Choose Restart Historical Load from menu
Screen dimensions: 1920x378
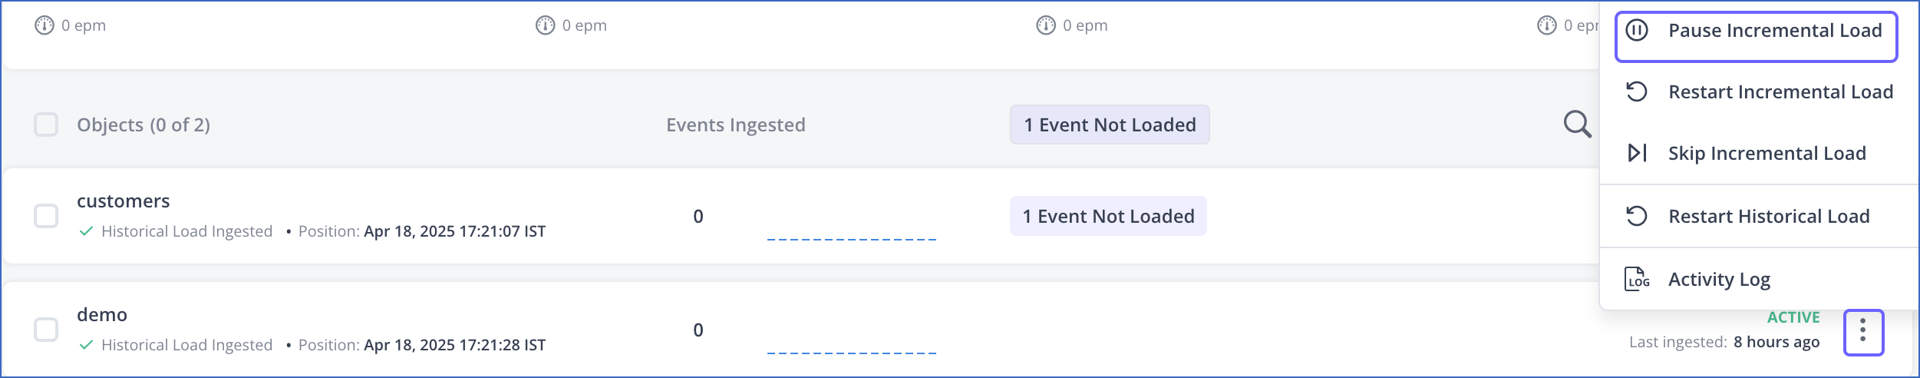(1759, 216)
